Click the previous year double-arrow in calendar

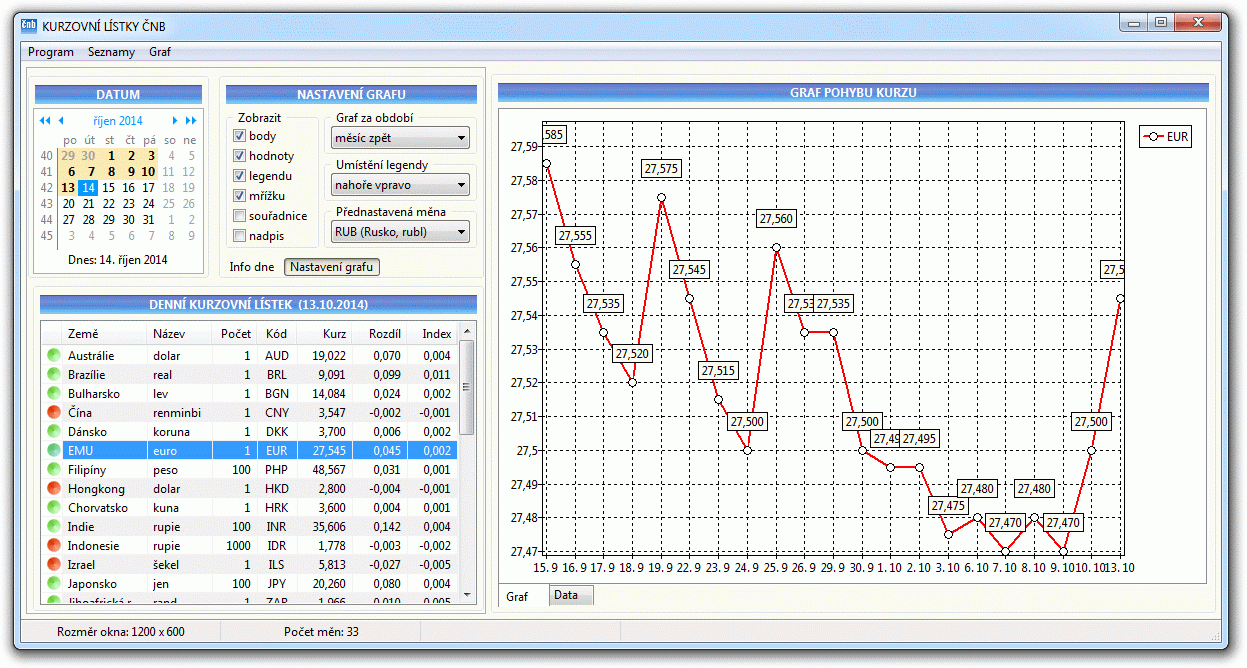coord(44,121)
